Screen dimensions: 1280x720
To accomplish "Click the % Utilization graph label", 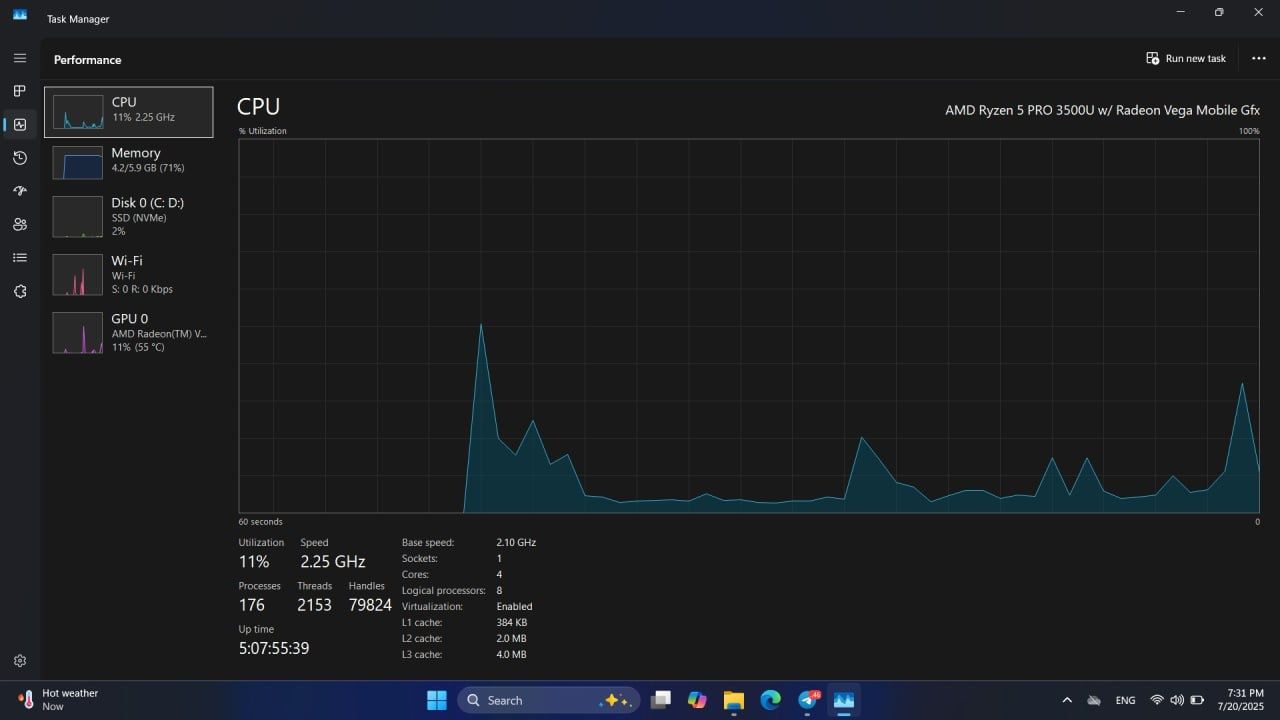I will [x=262, y=131].
